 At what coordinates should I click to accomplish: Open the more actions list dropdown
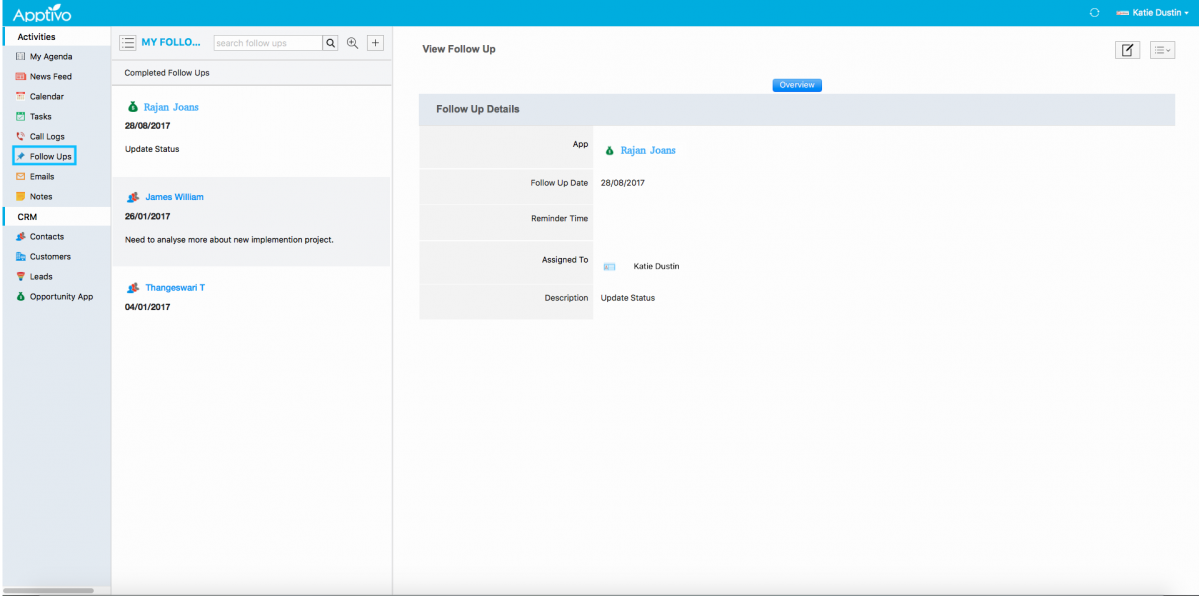pos(1162,50)
